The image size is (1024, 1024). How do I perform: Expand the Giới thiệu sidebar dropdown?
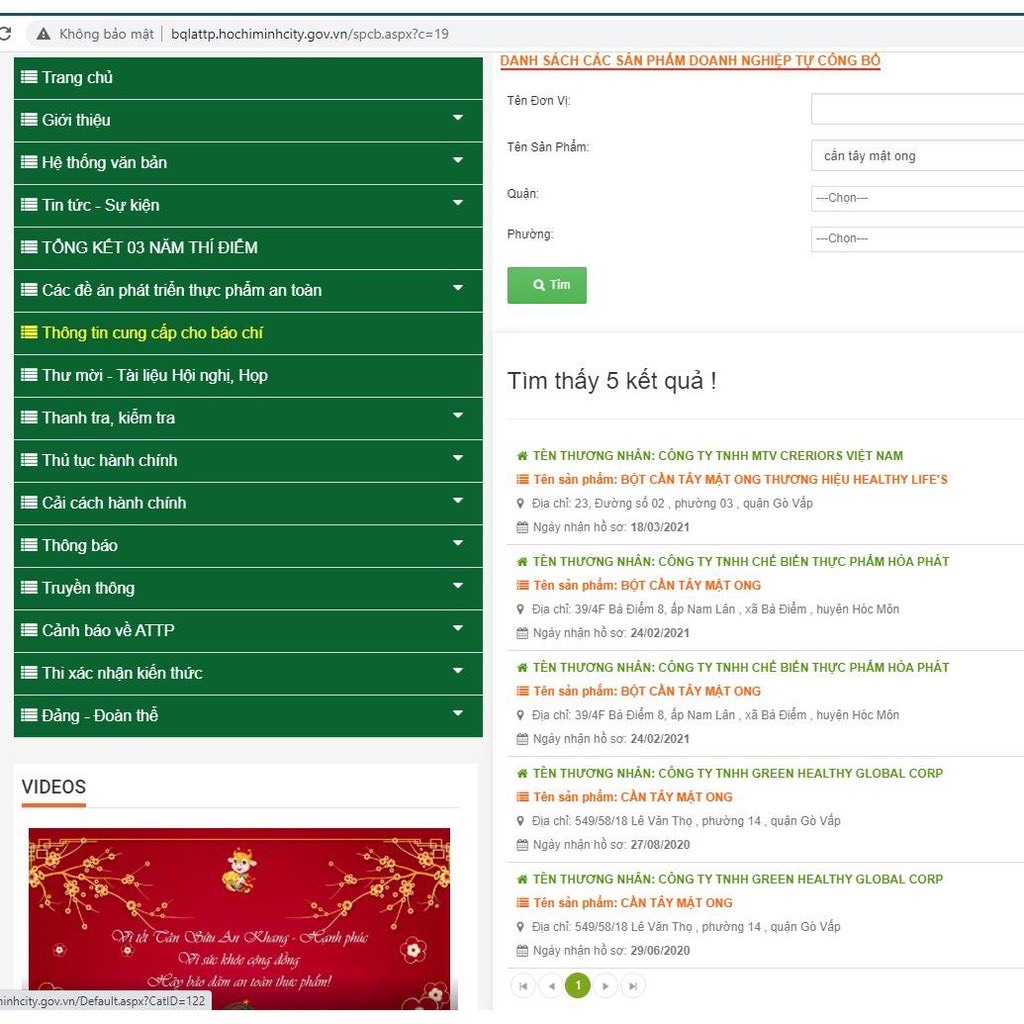[457, 119]
